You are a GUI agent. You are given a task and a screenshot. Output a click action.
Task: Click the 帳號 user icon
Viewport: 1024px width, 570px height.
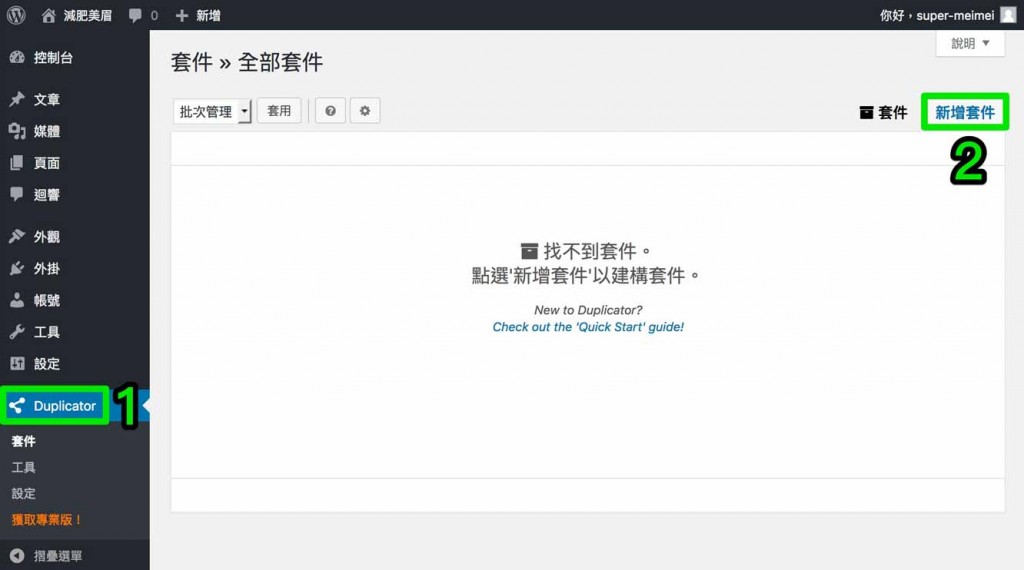pyautogui.click(x=17, y=300)
